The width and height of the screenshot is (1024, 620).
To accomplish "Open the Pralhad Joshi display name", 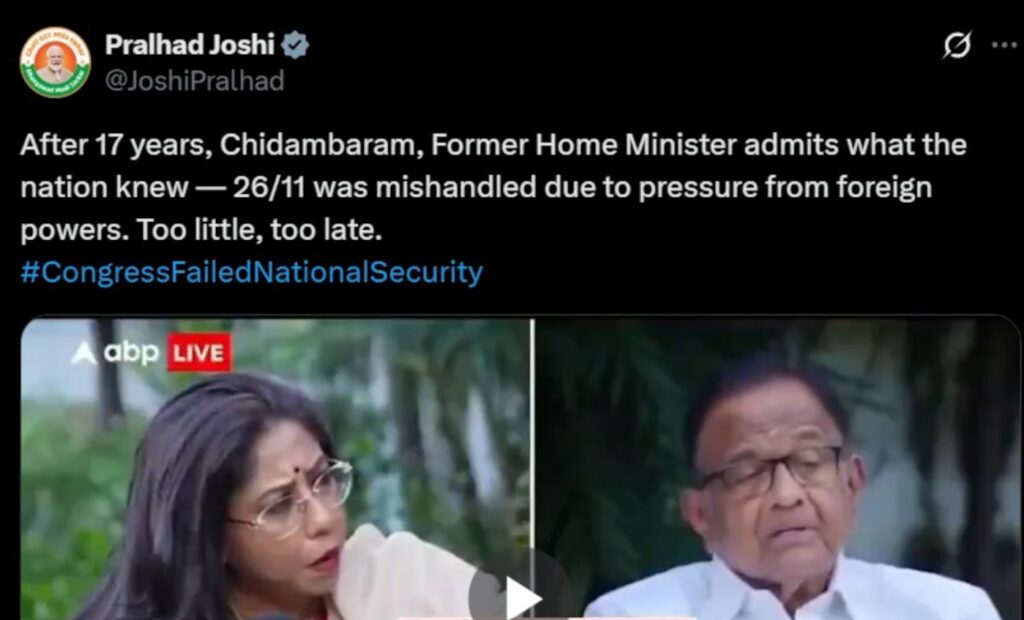I will pyautogui.click(x=189, y=45).
